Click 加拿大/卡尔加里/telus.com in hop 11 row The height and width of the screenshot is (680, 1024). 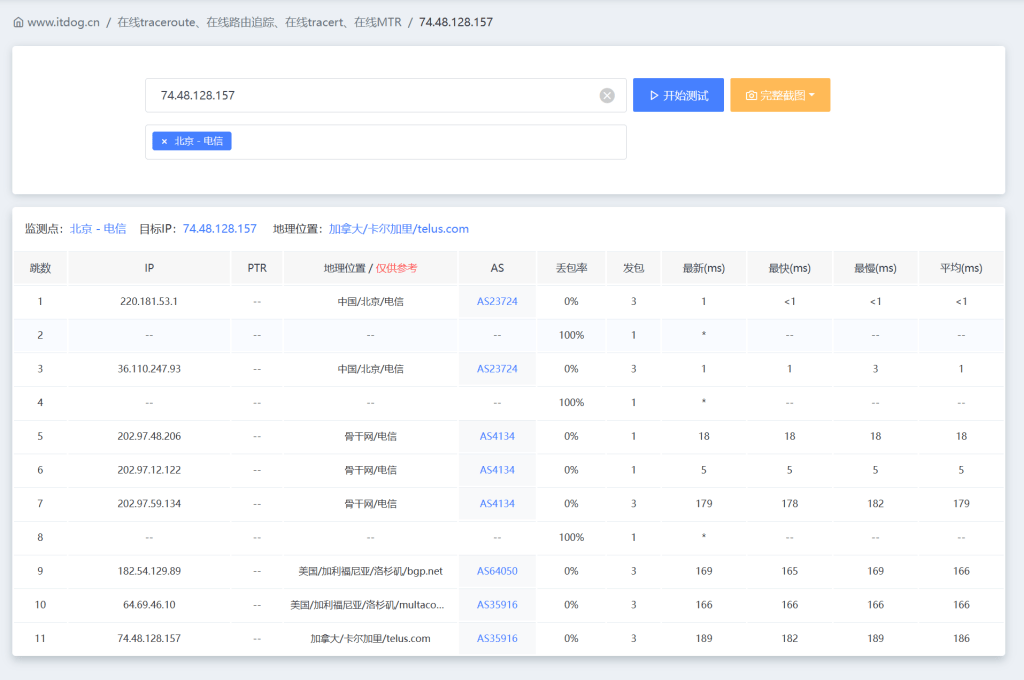point(370,638)
